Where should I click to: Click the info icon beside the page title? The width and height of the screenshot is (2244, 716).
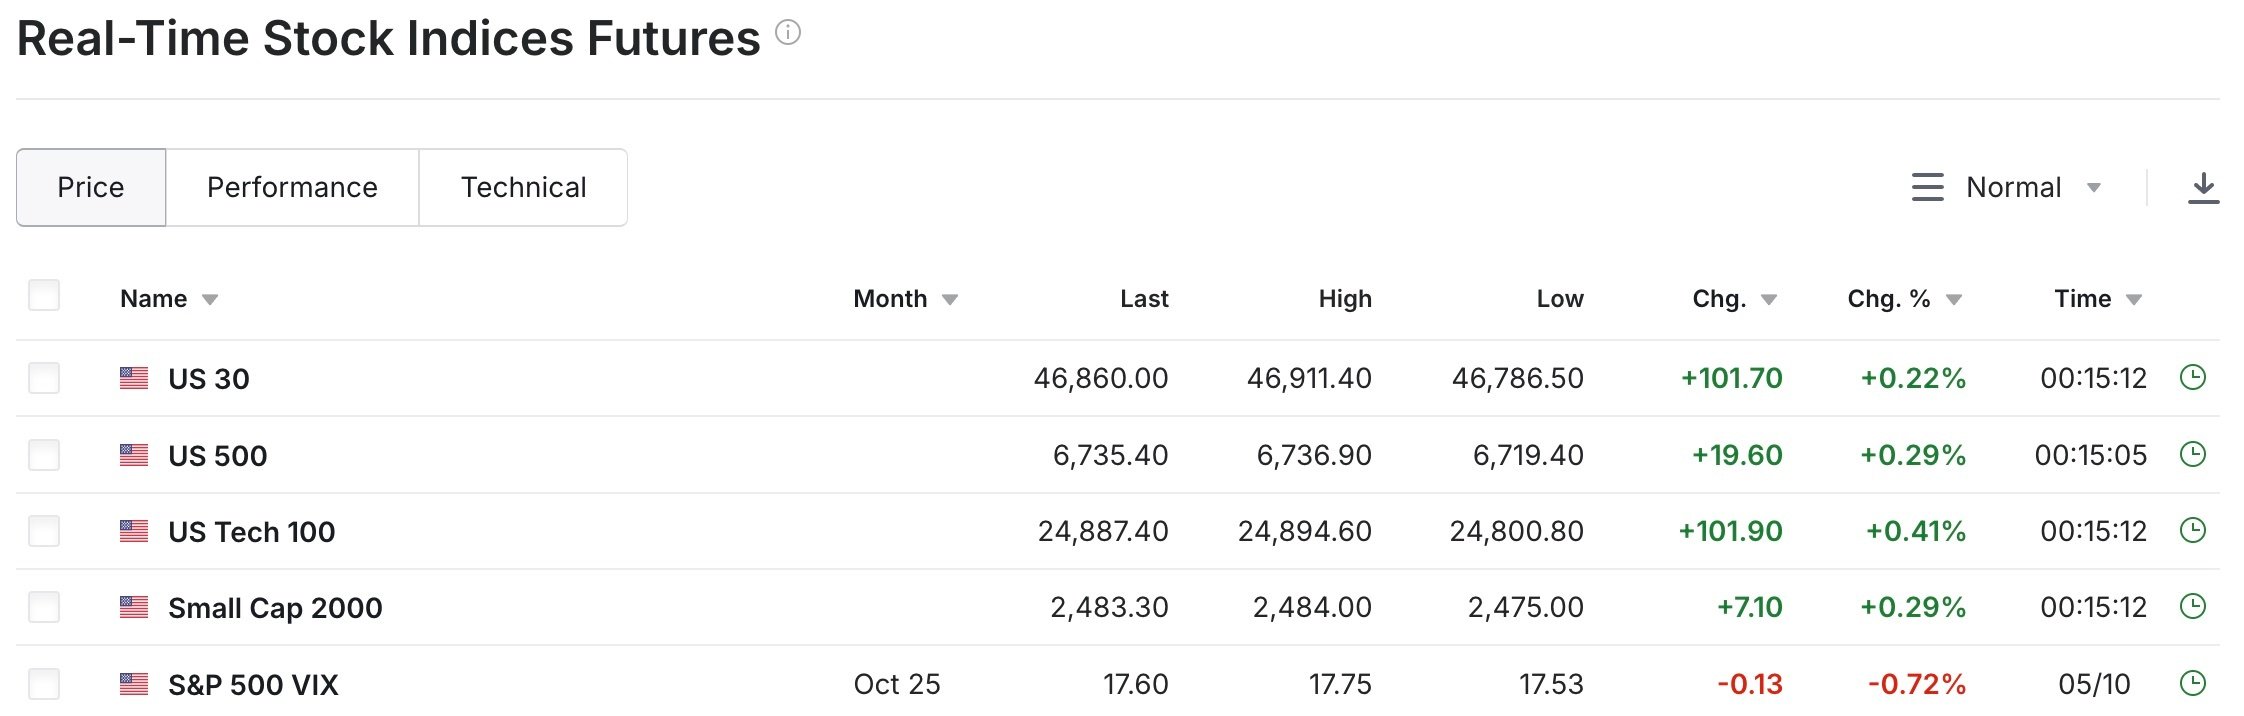788,34
